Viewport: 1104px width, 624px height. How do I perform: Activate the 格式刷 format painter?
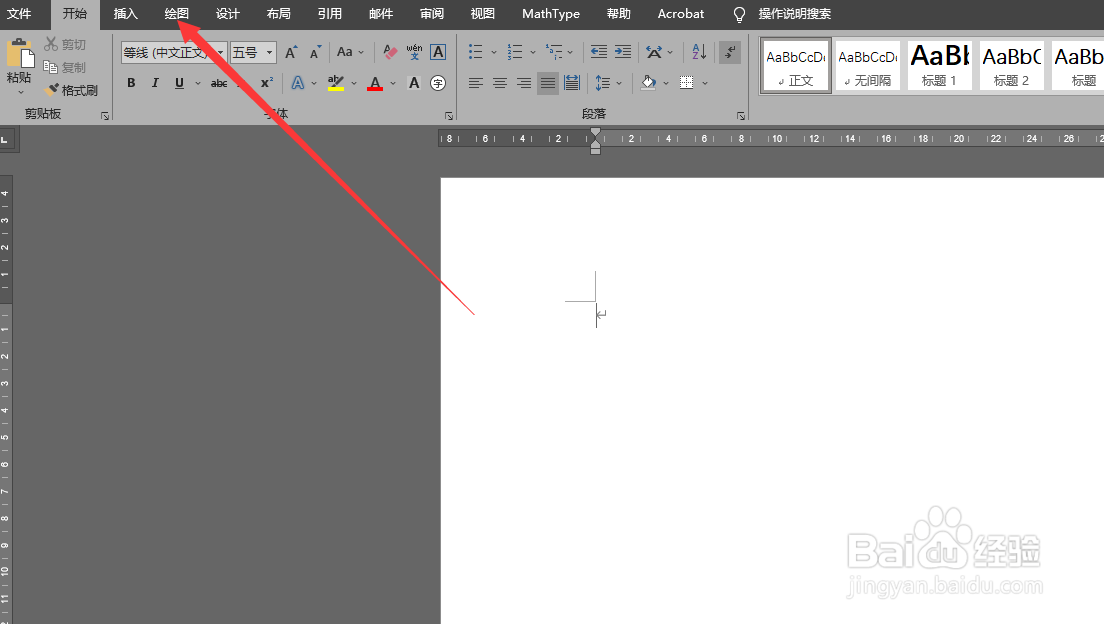(x=72, y=90)
